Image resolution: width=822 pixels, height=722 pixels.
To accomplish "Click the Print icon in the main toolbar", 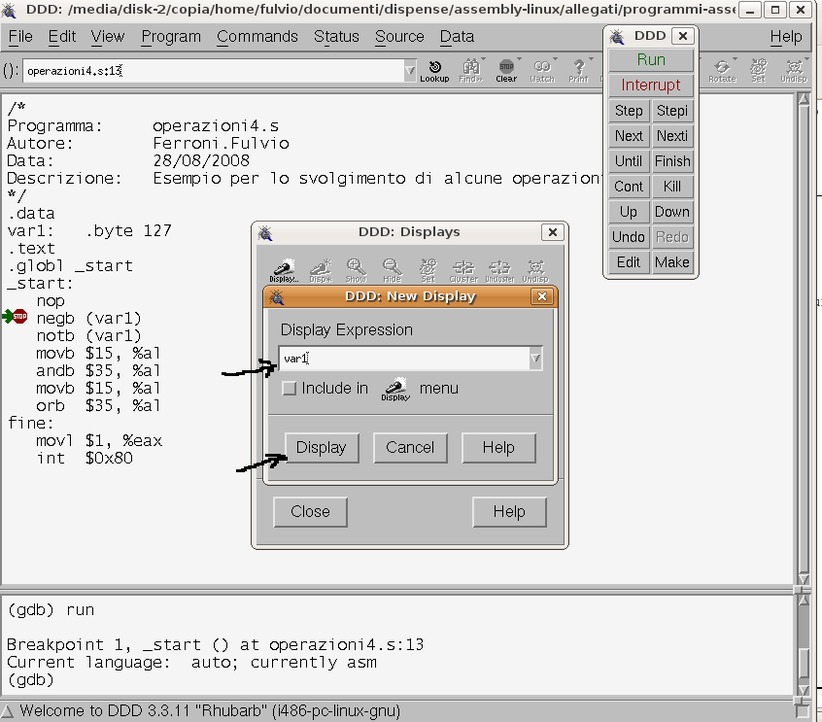I will click(x=578, y=71).
